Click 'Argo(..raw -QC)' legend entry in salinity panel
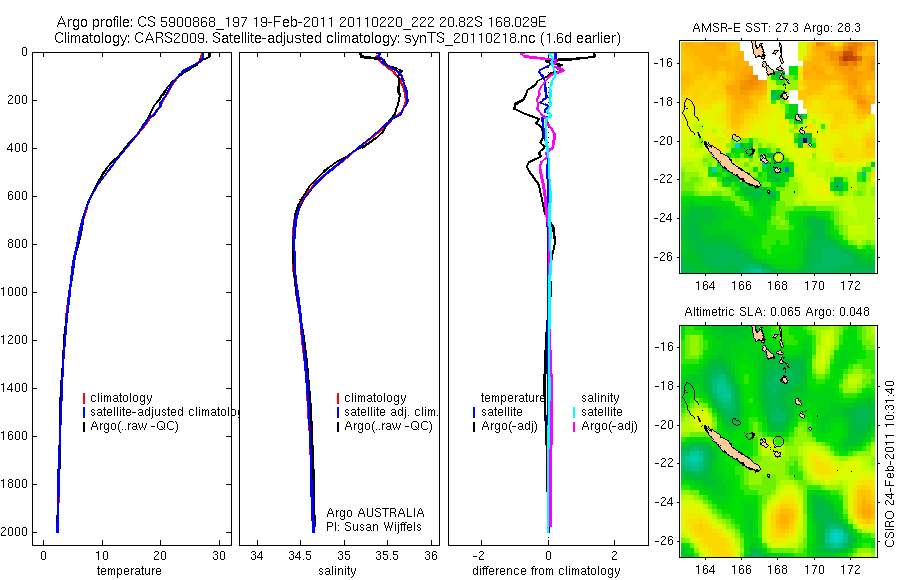This screenshot has width=900, height=580. click(389, 426)
